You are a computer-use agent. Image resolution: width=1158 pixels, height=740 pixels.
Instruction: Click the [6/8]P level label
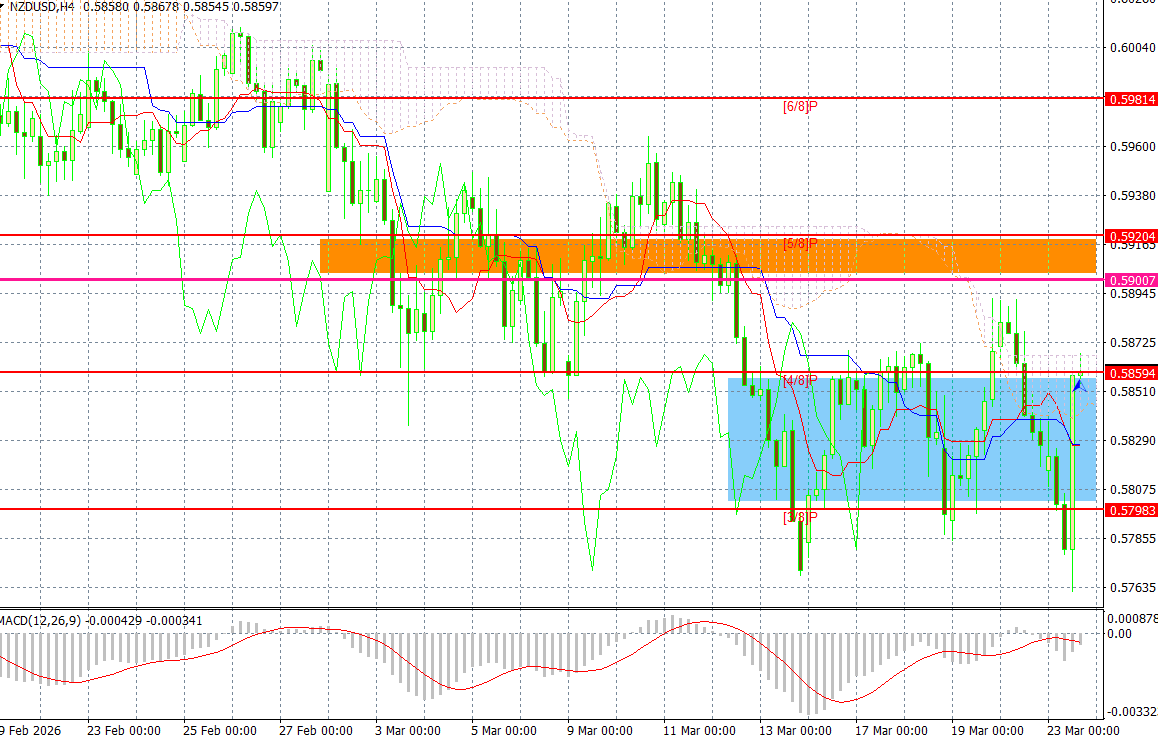click(x=800, y=106)
